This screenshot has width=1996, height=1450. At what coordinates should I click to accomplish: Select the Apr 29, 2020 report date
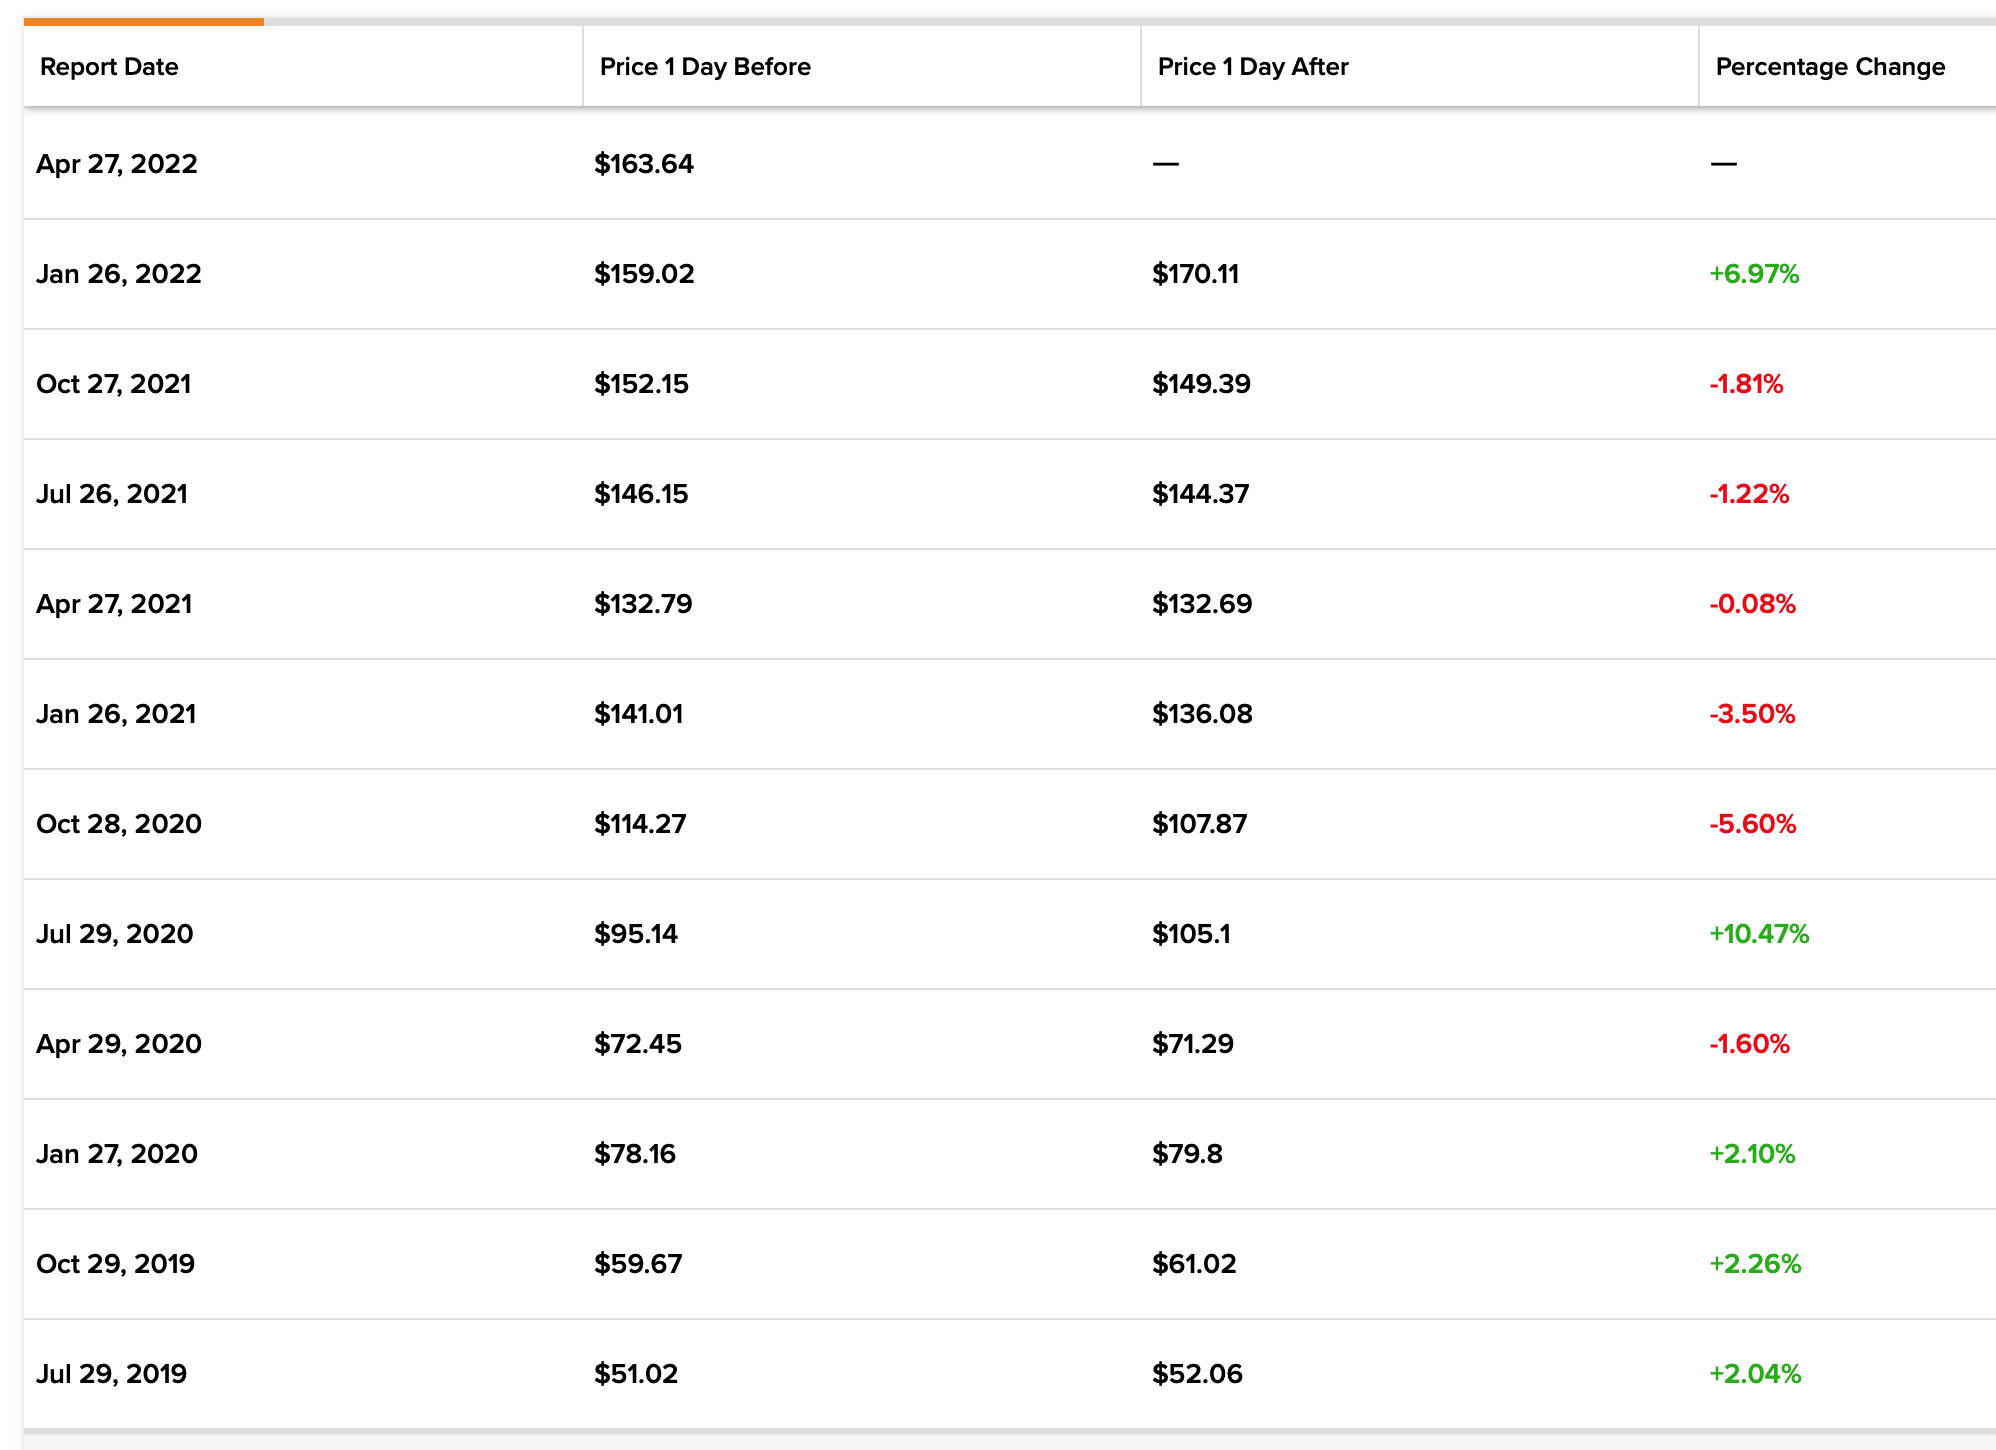119,1044
